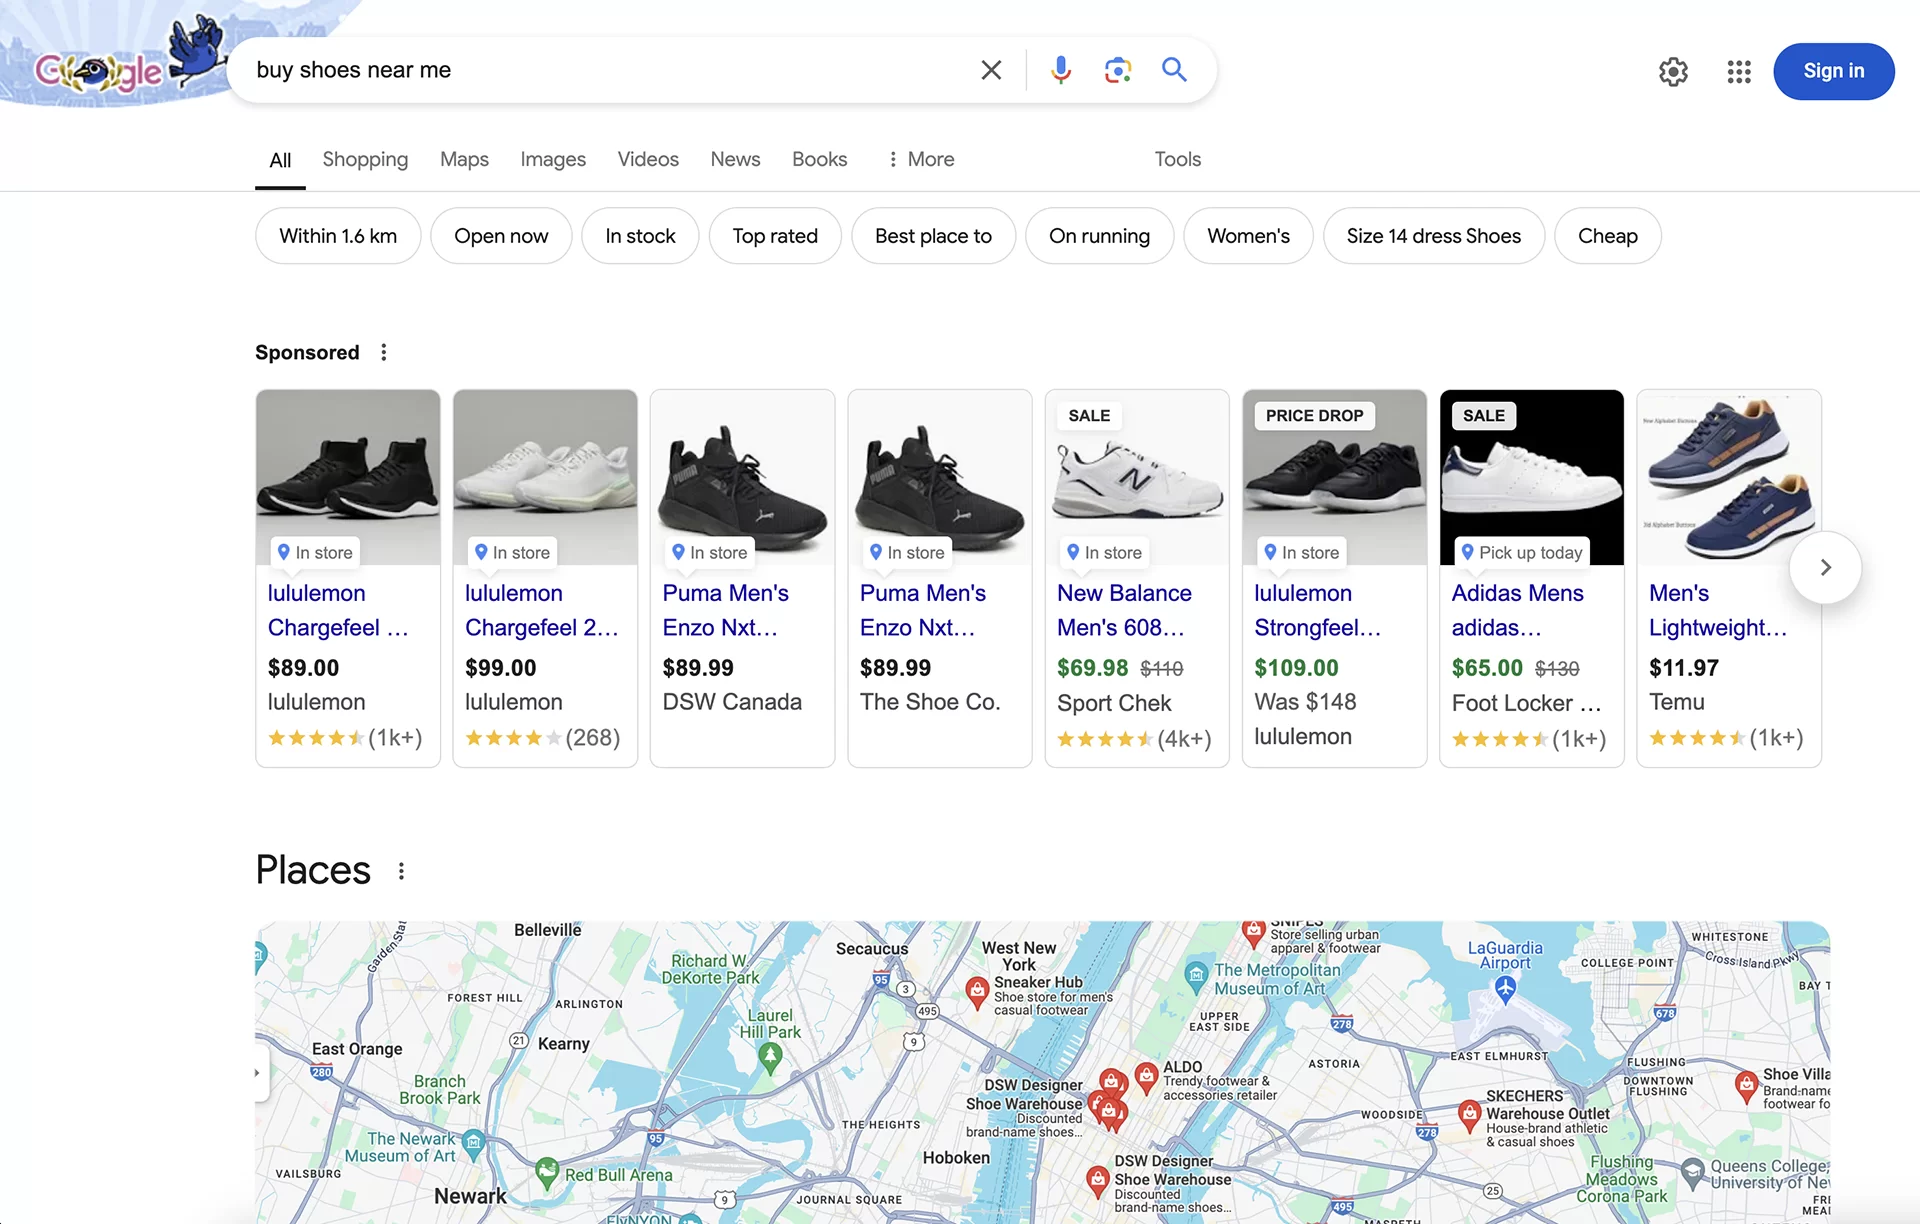This screenshot has height=1224, width=1920.
Task: Expand the More search categories menu
Action: (921, 159)
